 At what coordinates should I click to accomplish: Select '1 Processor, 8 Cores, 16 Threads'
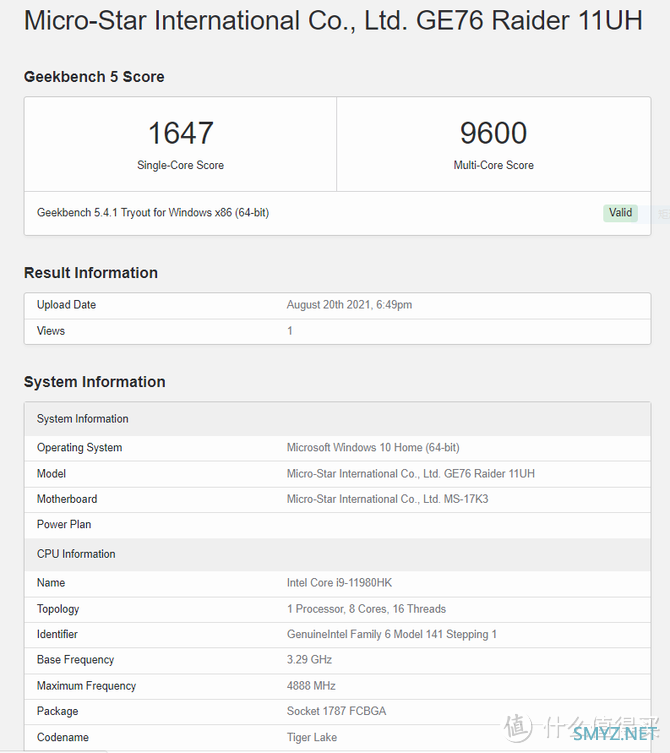pos(366,609)
